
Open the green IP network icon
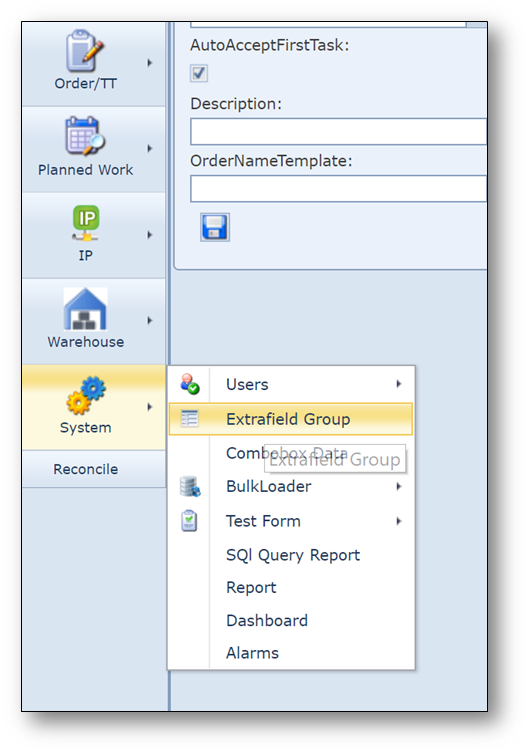click(x=86, y=223)
